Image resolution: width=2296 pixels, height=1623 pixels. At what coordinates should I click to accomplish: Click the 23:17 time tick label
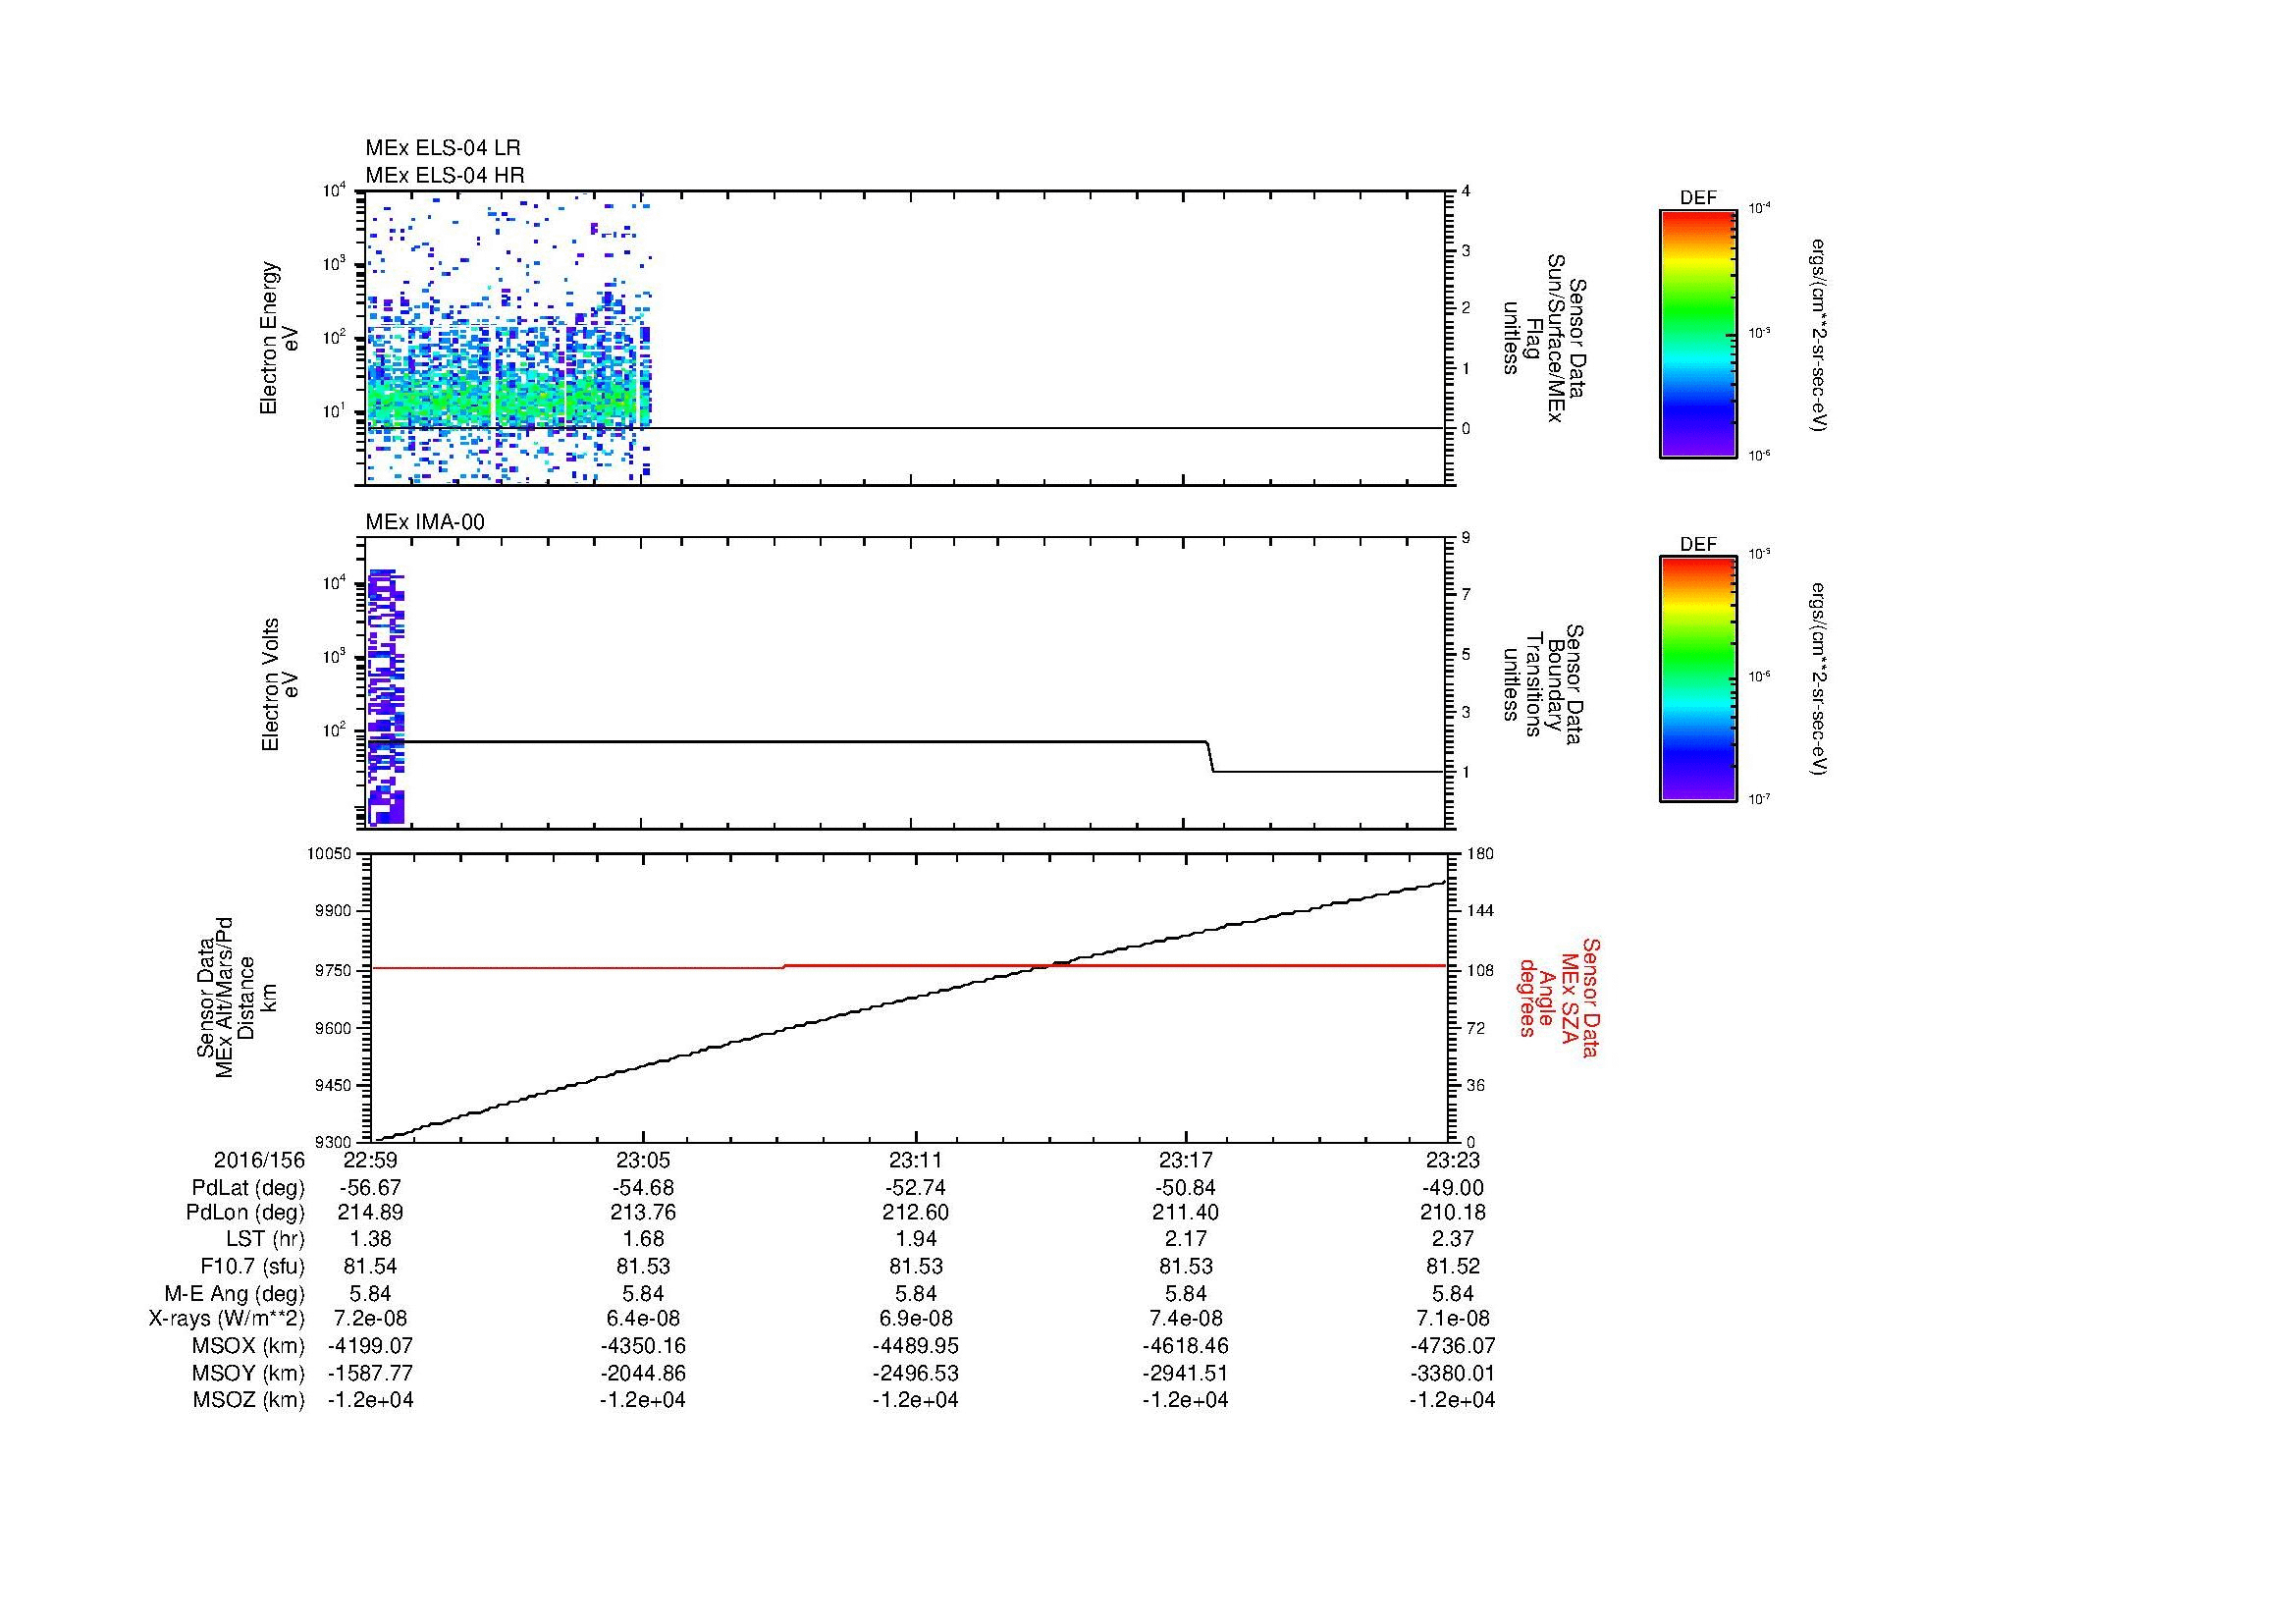click(x=1185, y=1160)
